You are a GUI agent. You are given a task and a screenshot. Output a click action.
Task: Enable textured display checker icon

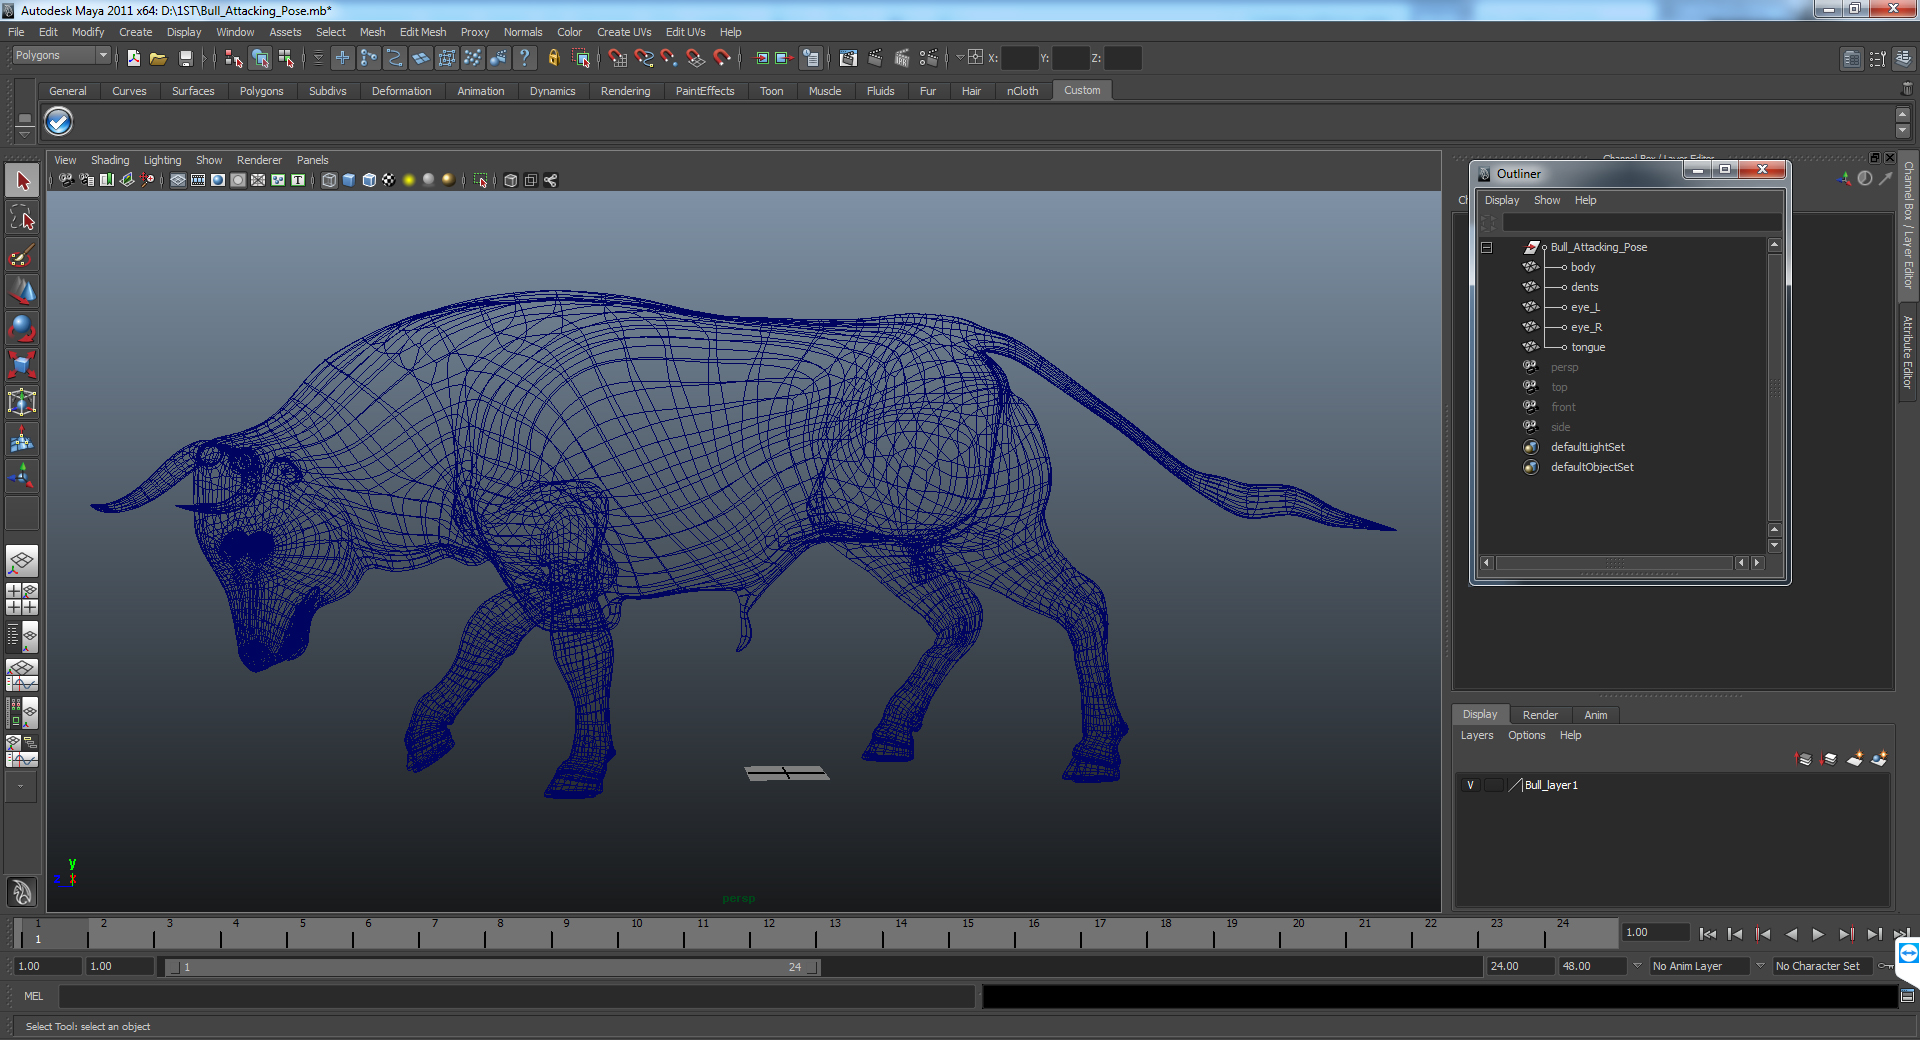coord(389,181)
